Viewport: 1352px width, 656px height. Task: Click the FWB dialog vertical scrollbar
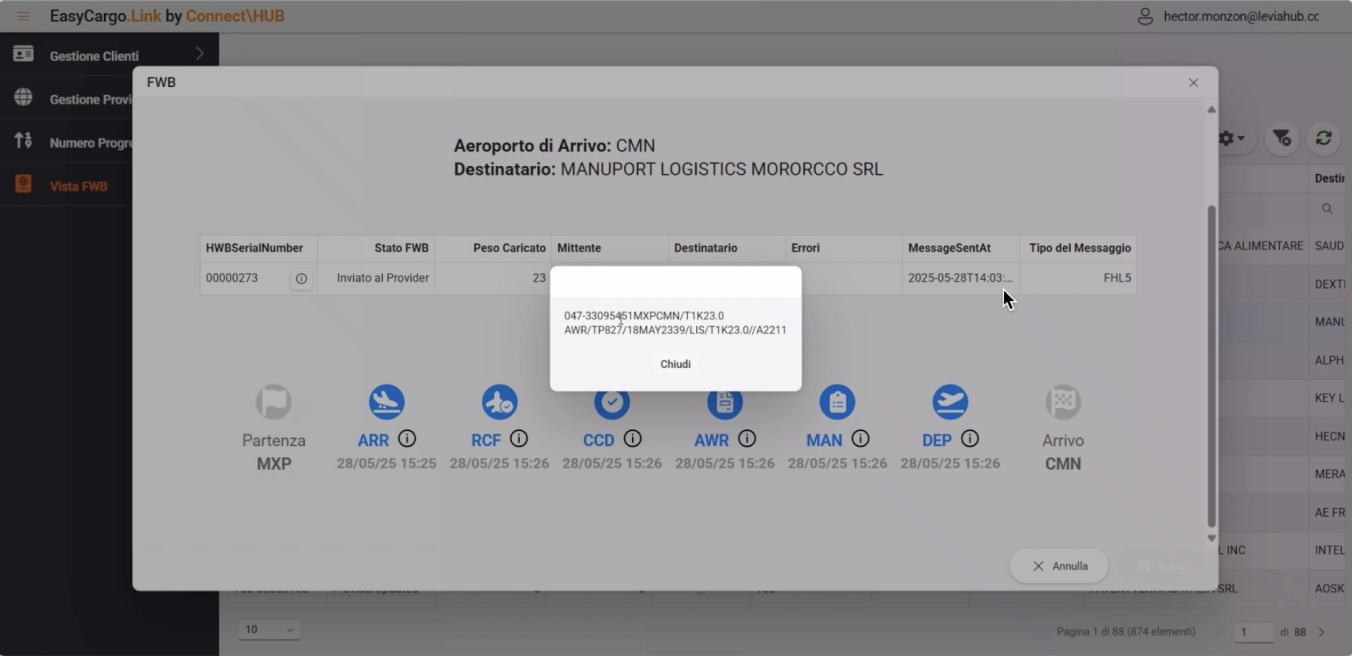pos(1211,366)
